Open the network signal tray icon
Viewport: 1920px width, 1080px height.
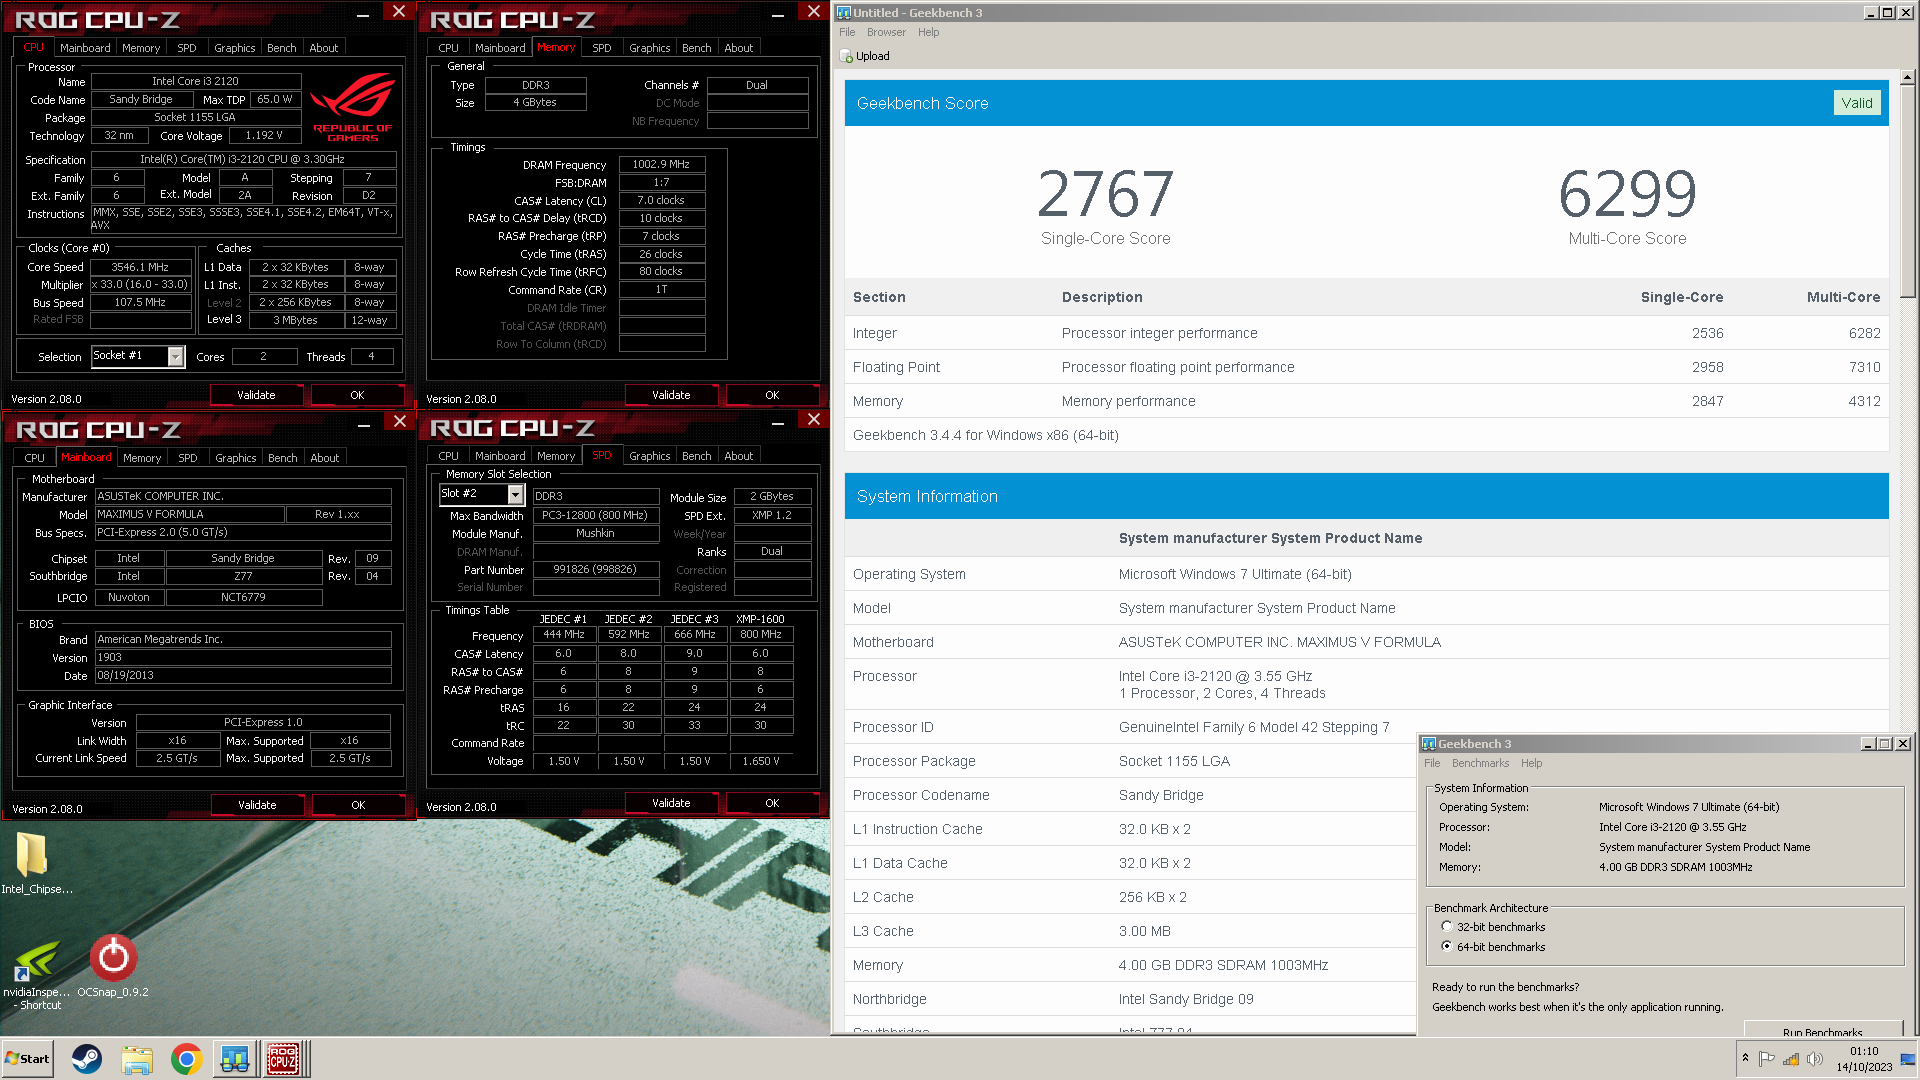[x=1791, y=1058]
